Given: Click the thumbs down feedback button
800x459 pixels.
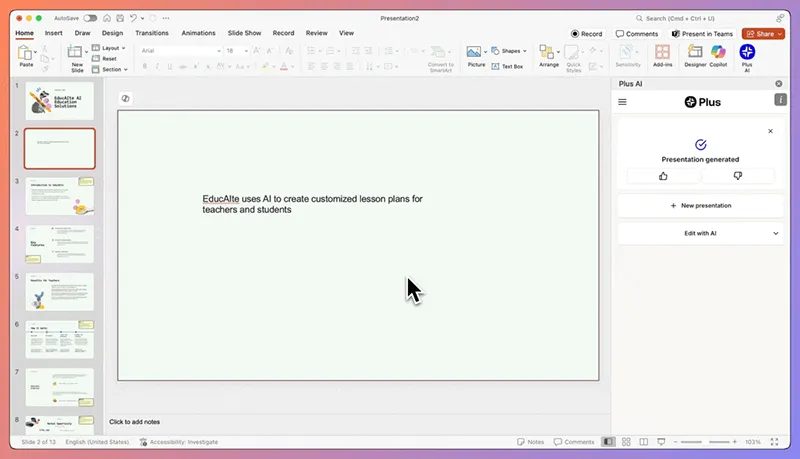Looking at the screenshot, I should click(x=738, y=176).
